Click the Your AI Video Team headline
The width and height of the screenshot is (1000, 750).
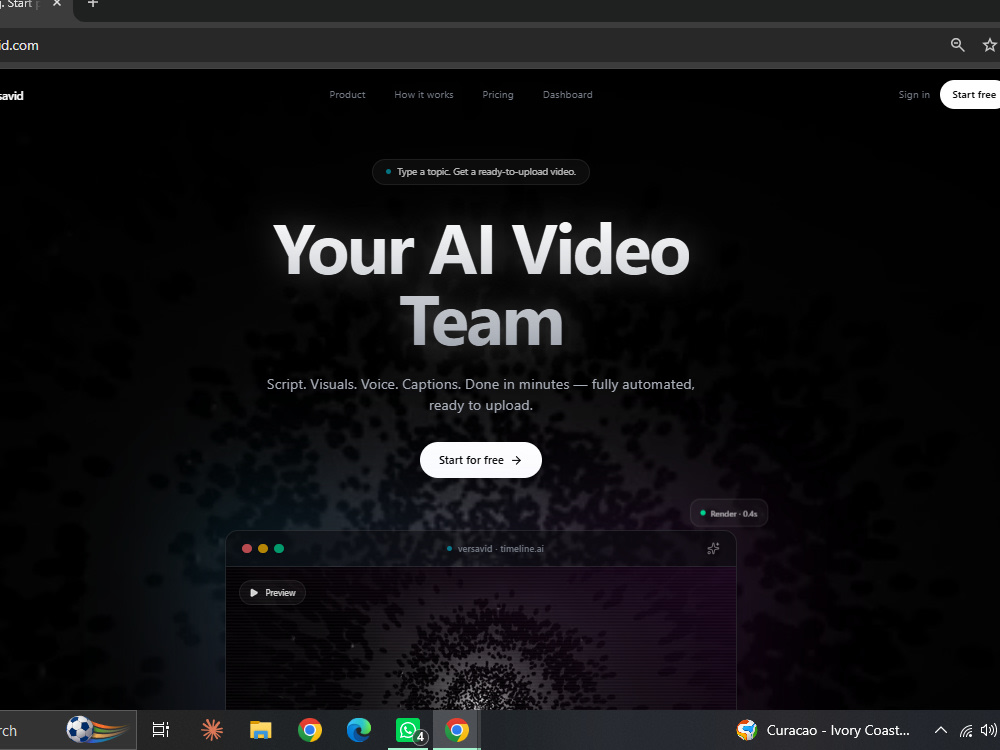click(x=481, y=286)
